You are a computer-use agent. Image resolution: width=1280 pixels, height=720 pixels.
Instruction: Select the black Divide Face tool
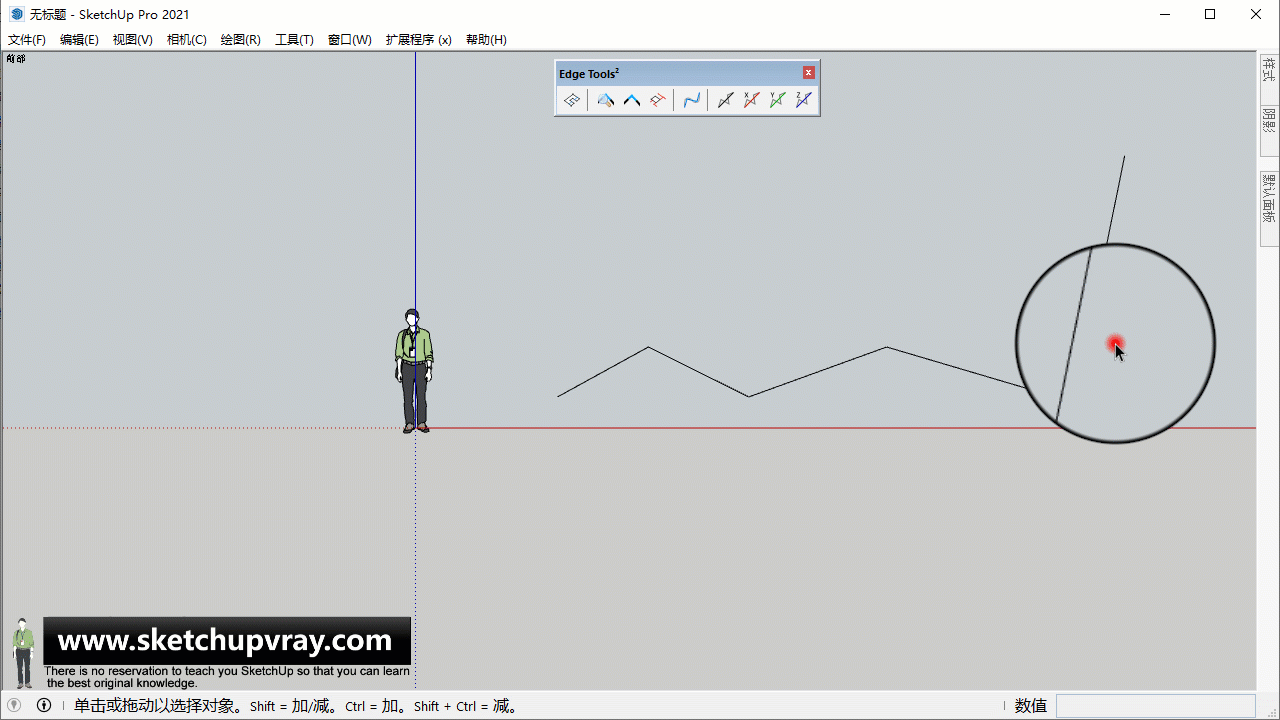click(725, 100)
